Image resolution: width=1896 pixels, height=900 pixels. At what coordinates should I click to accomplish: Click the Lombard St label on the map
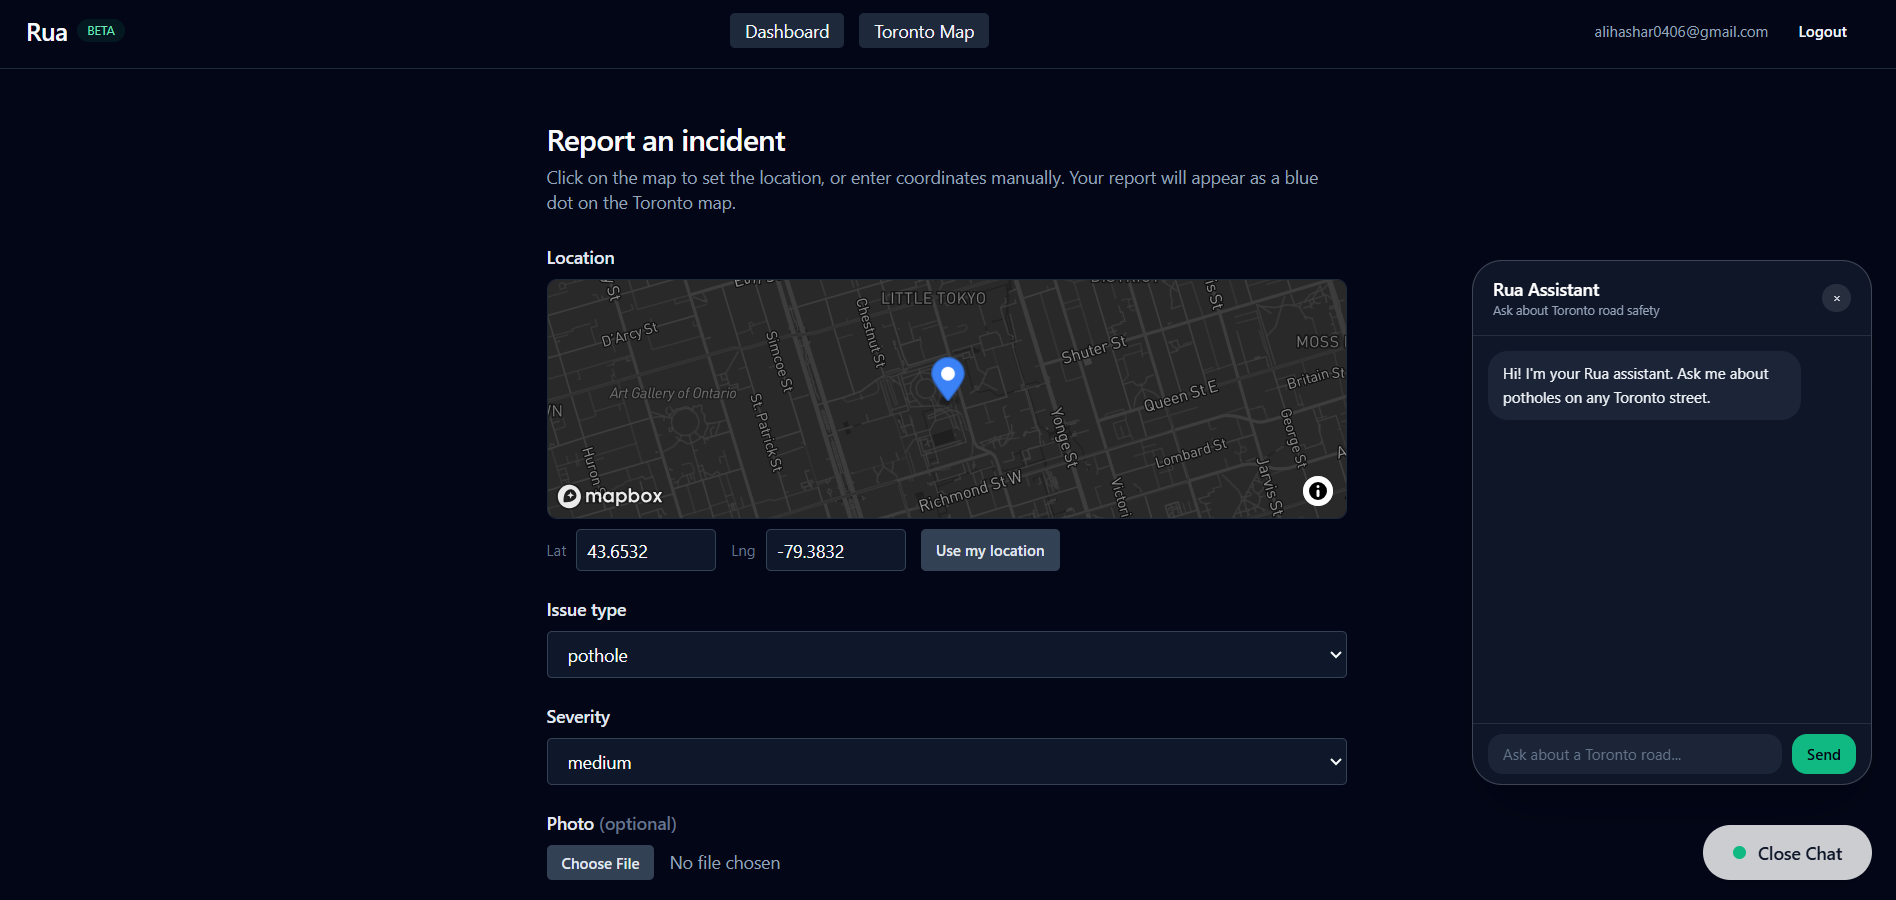pos(1191,453)
